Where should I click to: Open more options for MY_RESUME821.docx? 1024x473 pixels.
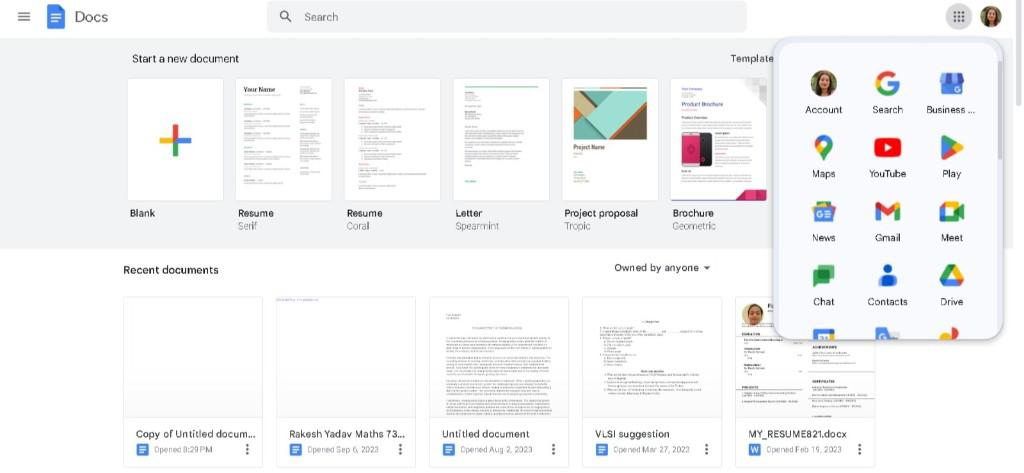(859, 449)
